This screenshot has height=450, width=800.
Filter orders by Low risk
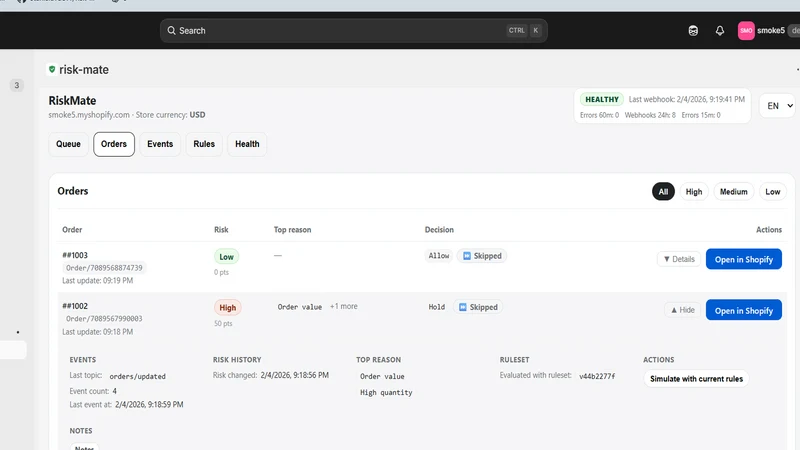[x=772, y=191]
